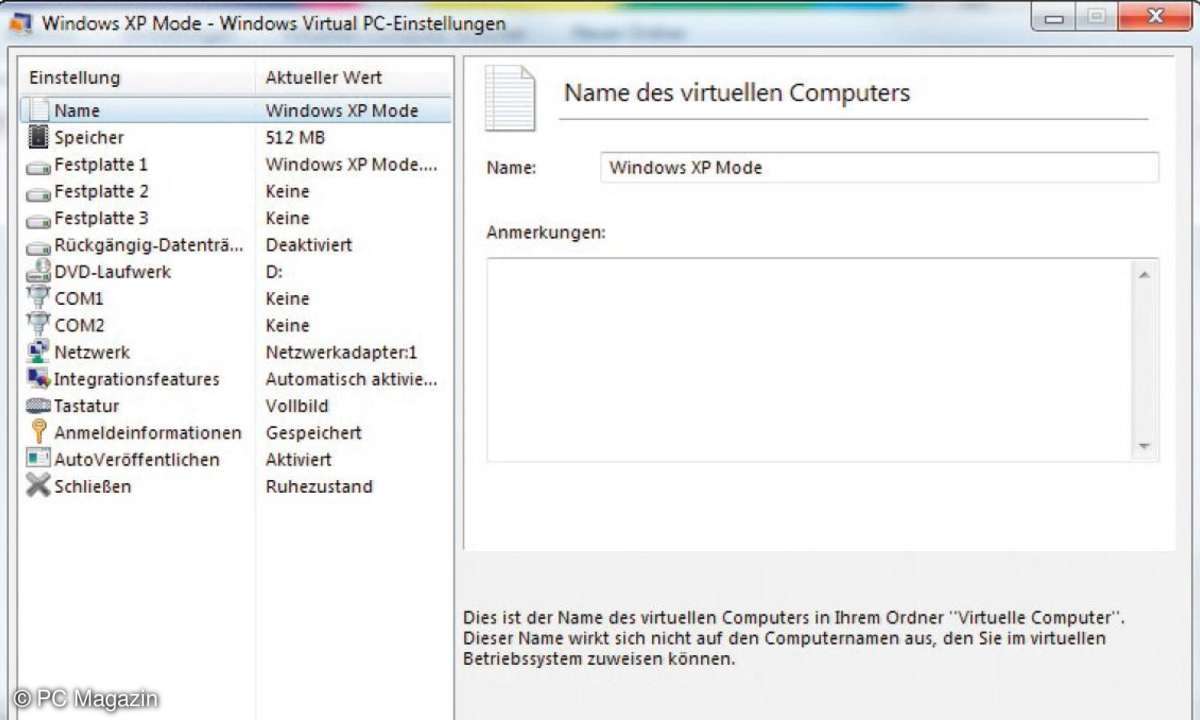Viewport: 1200px width, 720px height.
Task: Click the Deaktiviert value
Action: point(309,245)
